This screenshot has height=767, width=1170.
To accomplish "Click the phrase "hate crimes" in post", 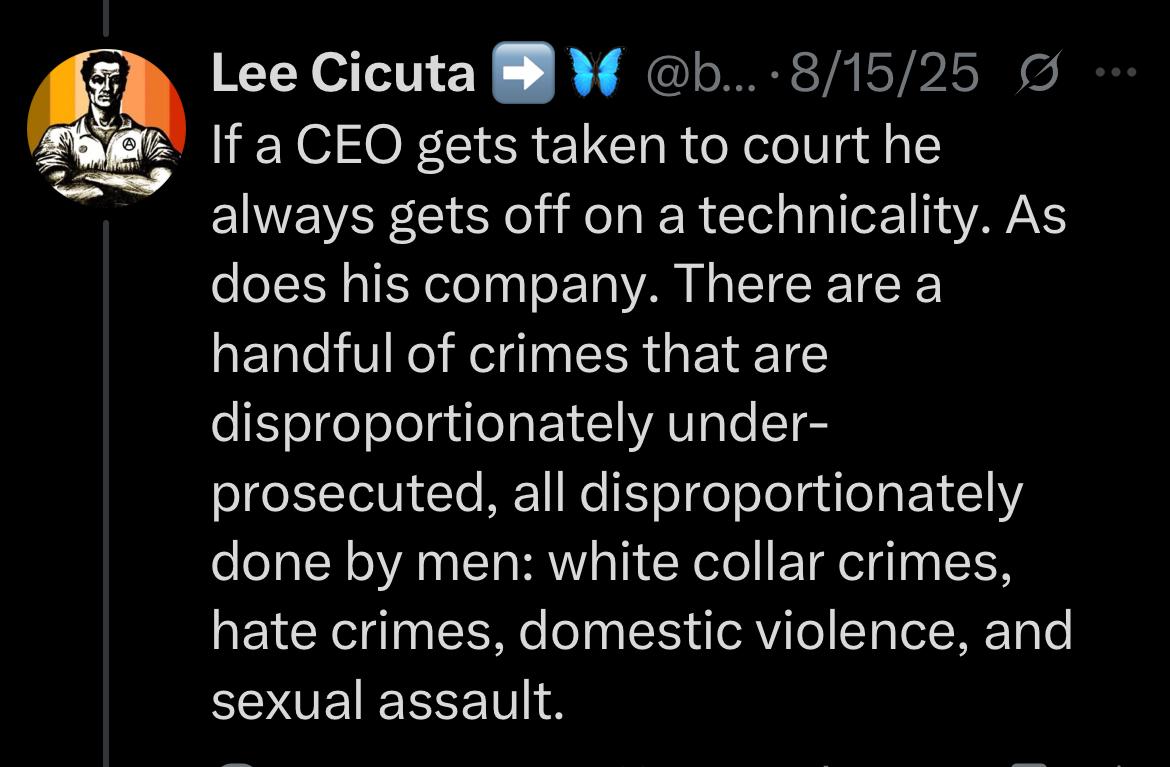I will point(356,633).
